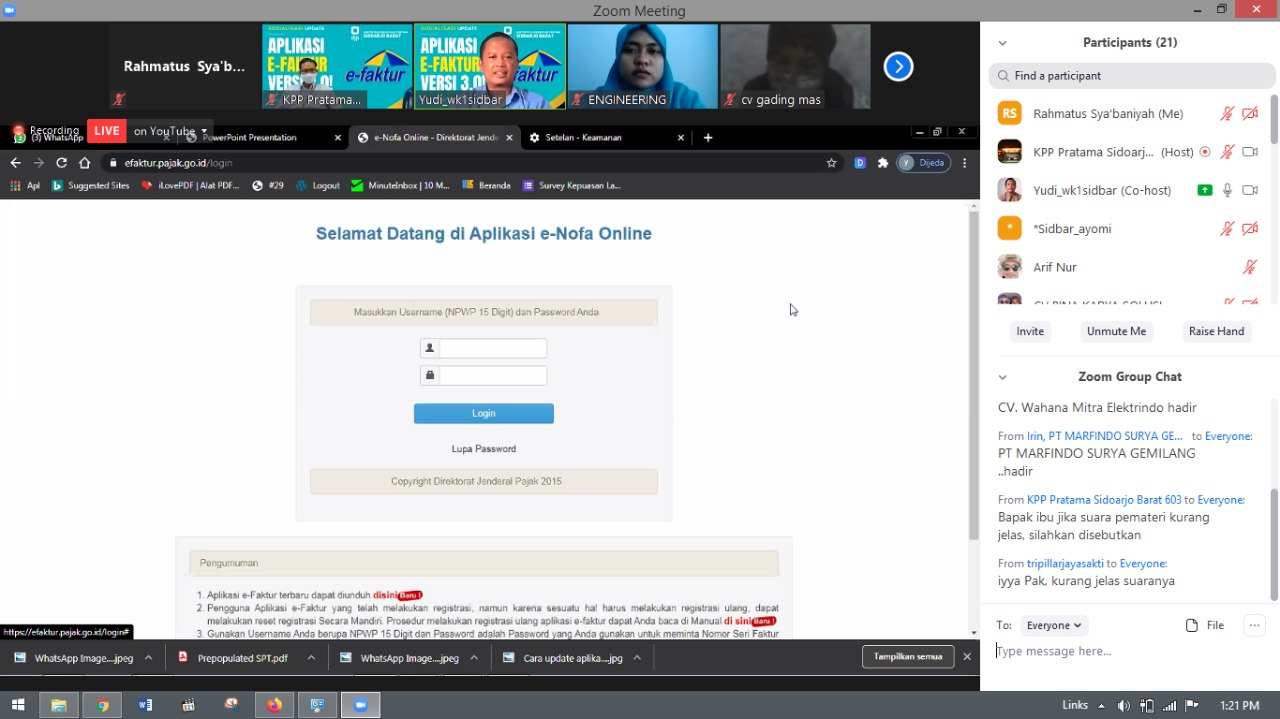Screen dimensions: 1280x719
Task: Open Zoom from the Windows taskbar
Action: (360, 705)
